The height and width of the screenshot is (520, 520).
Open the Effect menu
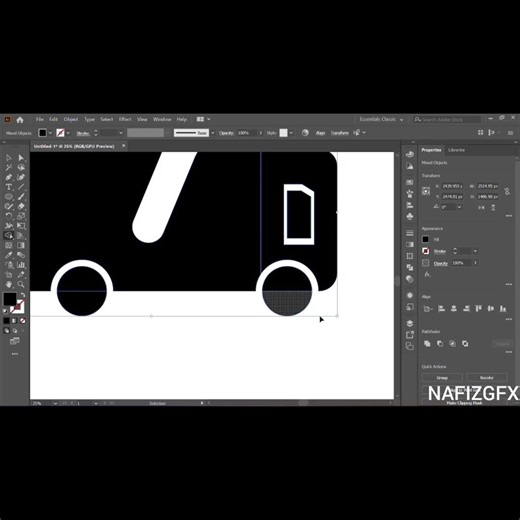coord(125,119)
